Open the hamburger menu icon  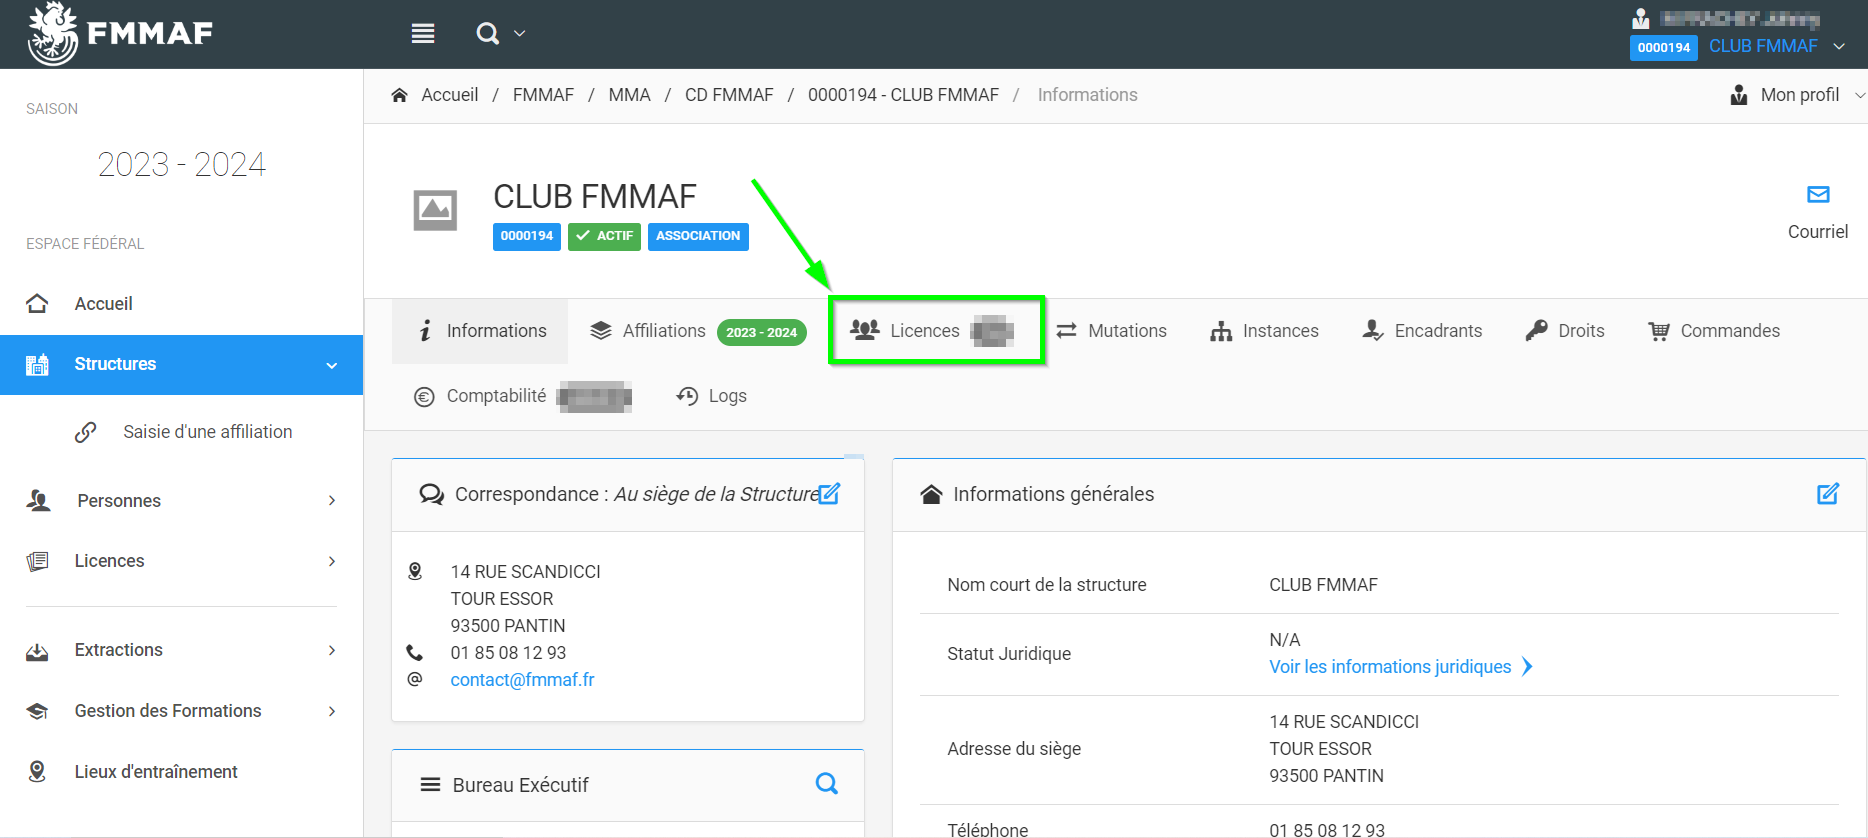pos(423,34)
